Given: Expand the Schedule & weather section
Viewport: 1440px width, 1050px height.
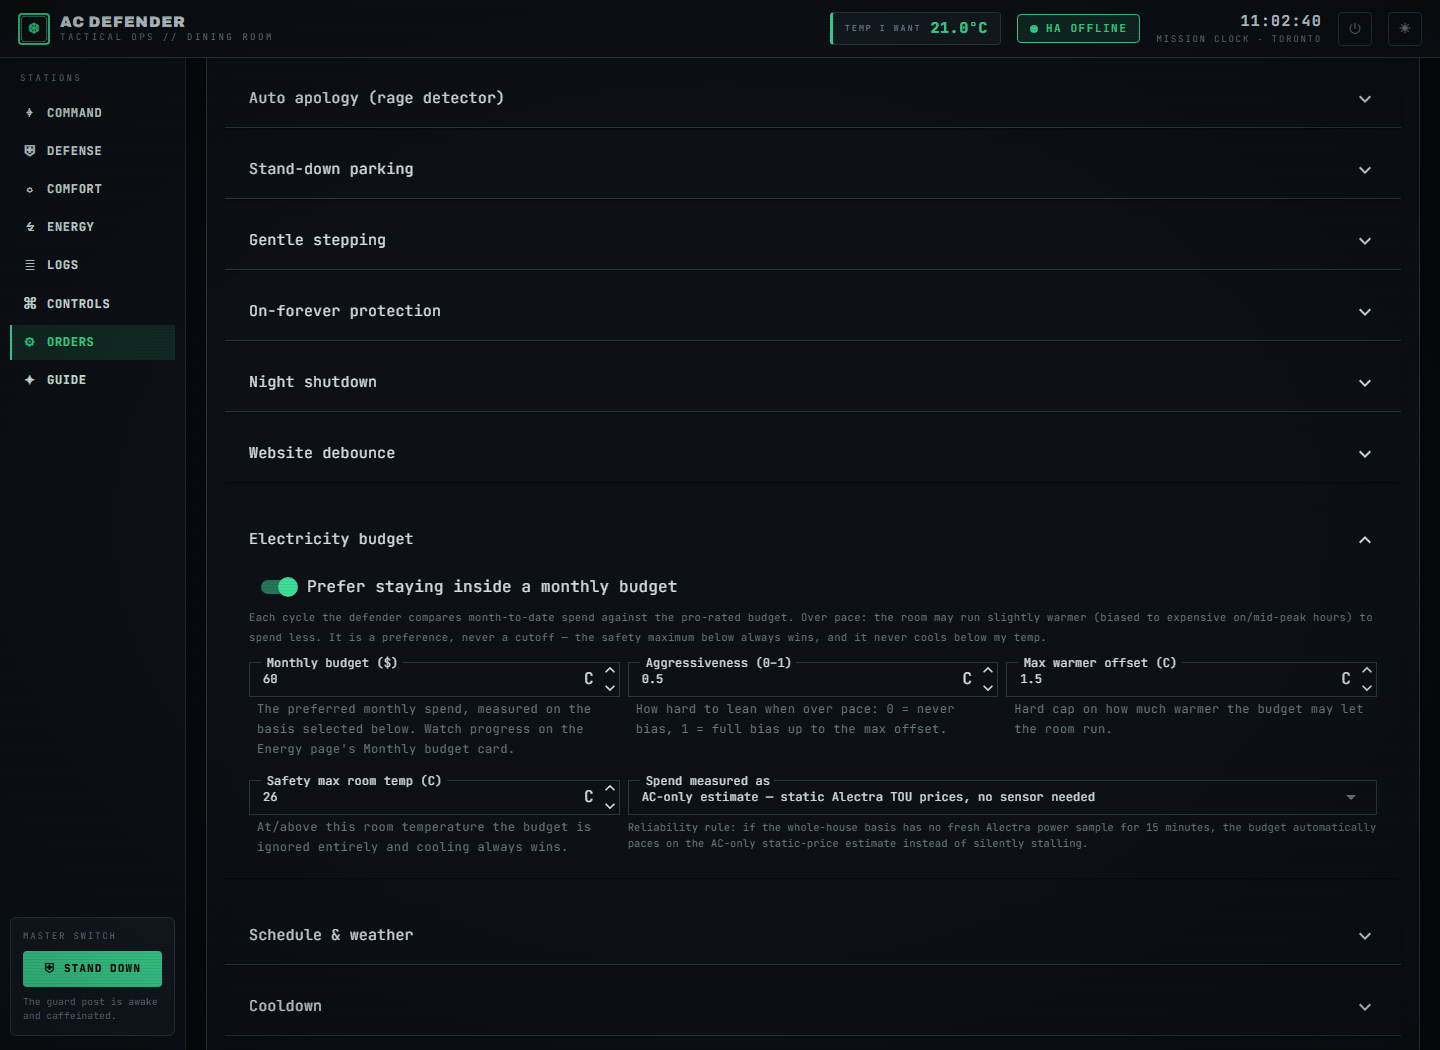Looking at the screenshot, I should pyautogui.click(x=812, y=935).
